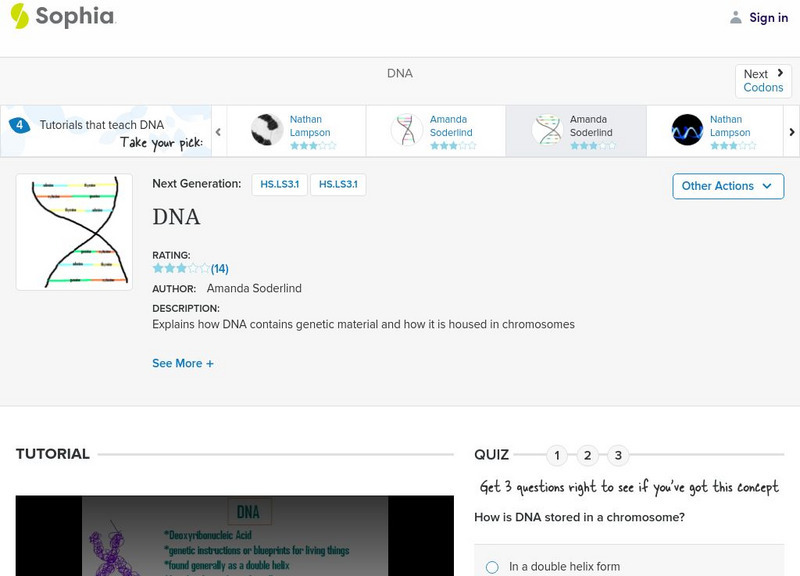Click the star rating under RATING
This screenshot has width=800, height=576.
pos(181,269)
